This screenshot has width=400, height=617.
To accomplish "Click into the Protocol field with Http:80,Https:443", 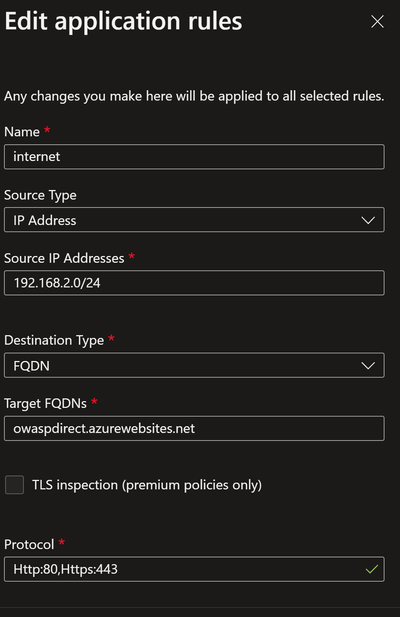I will tap(194, 569).
